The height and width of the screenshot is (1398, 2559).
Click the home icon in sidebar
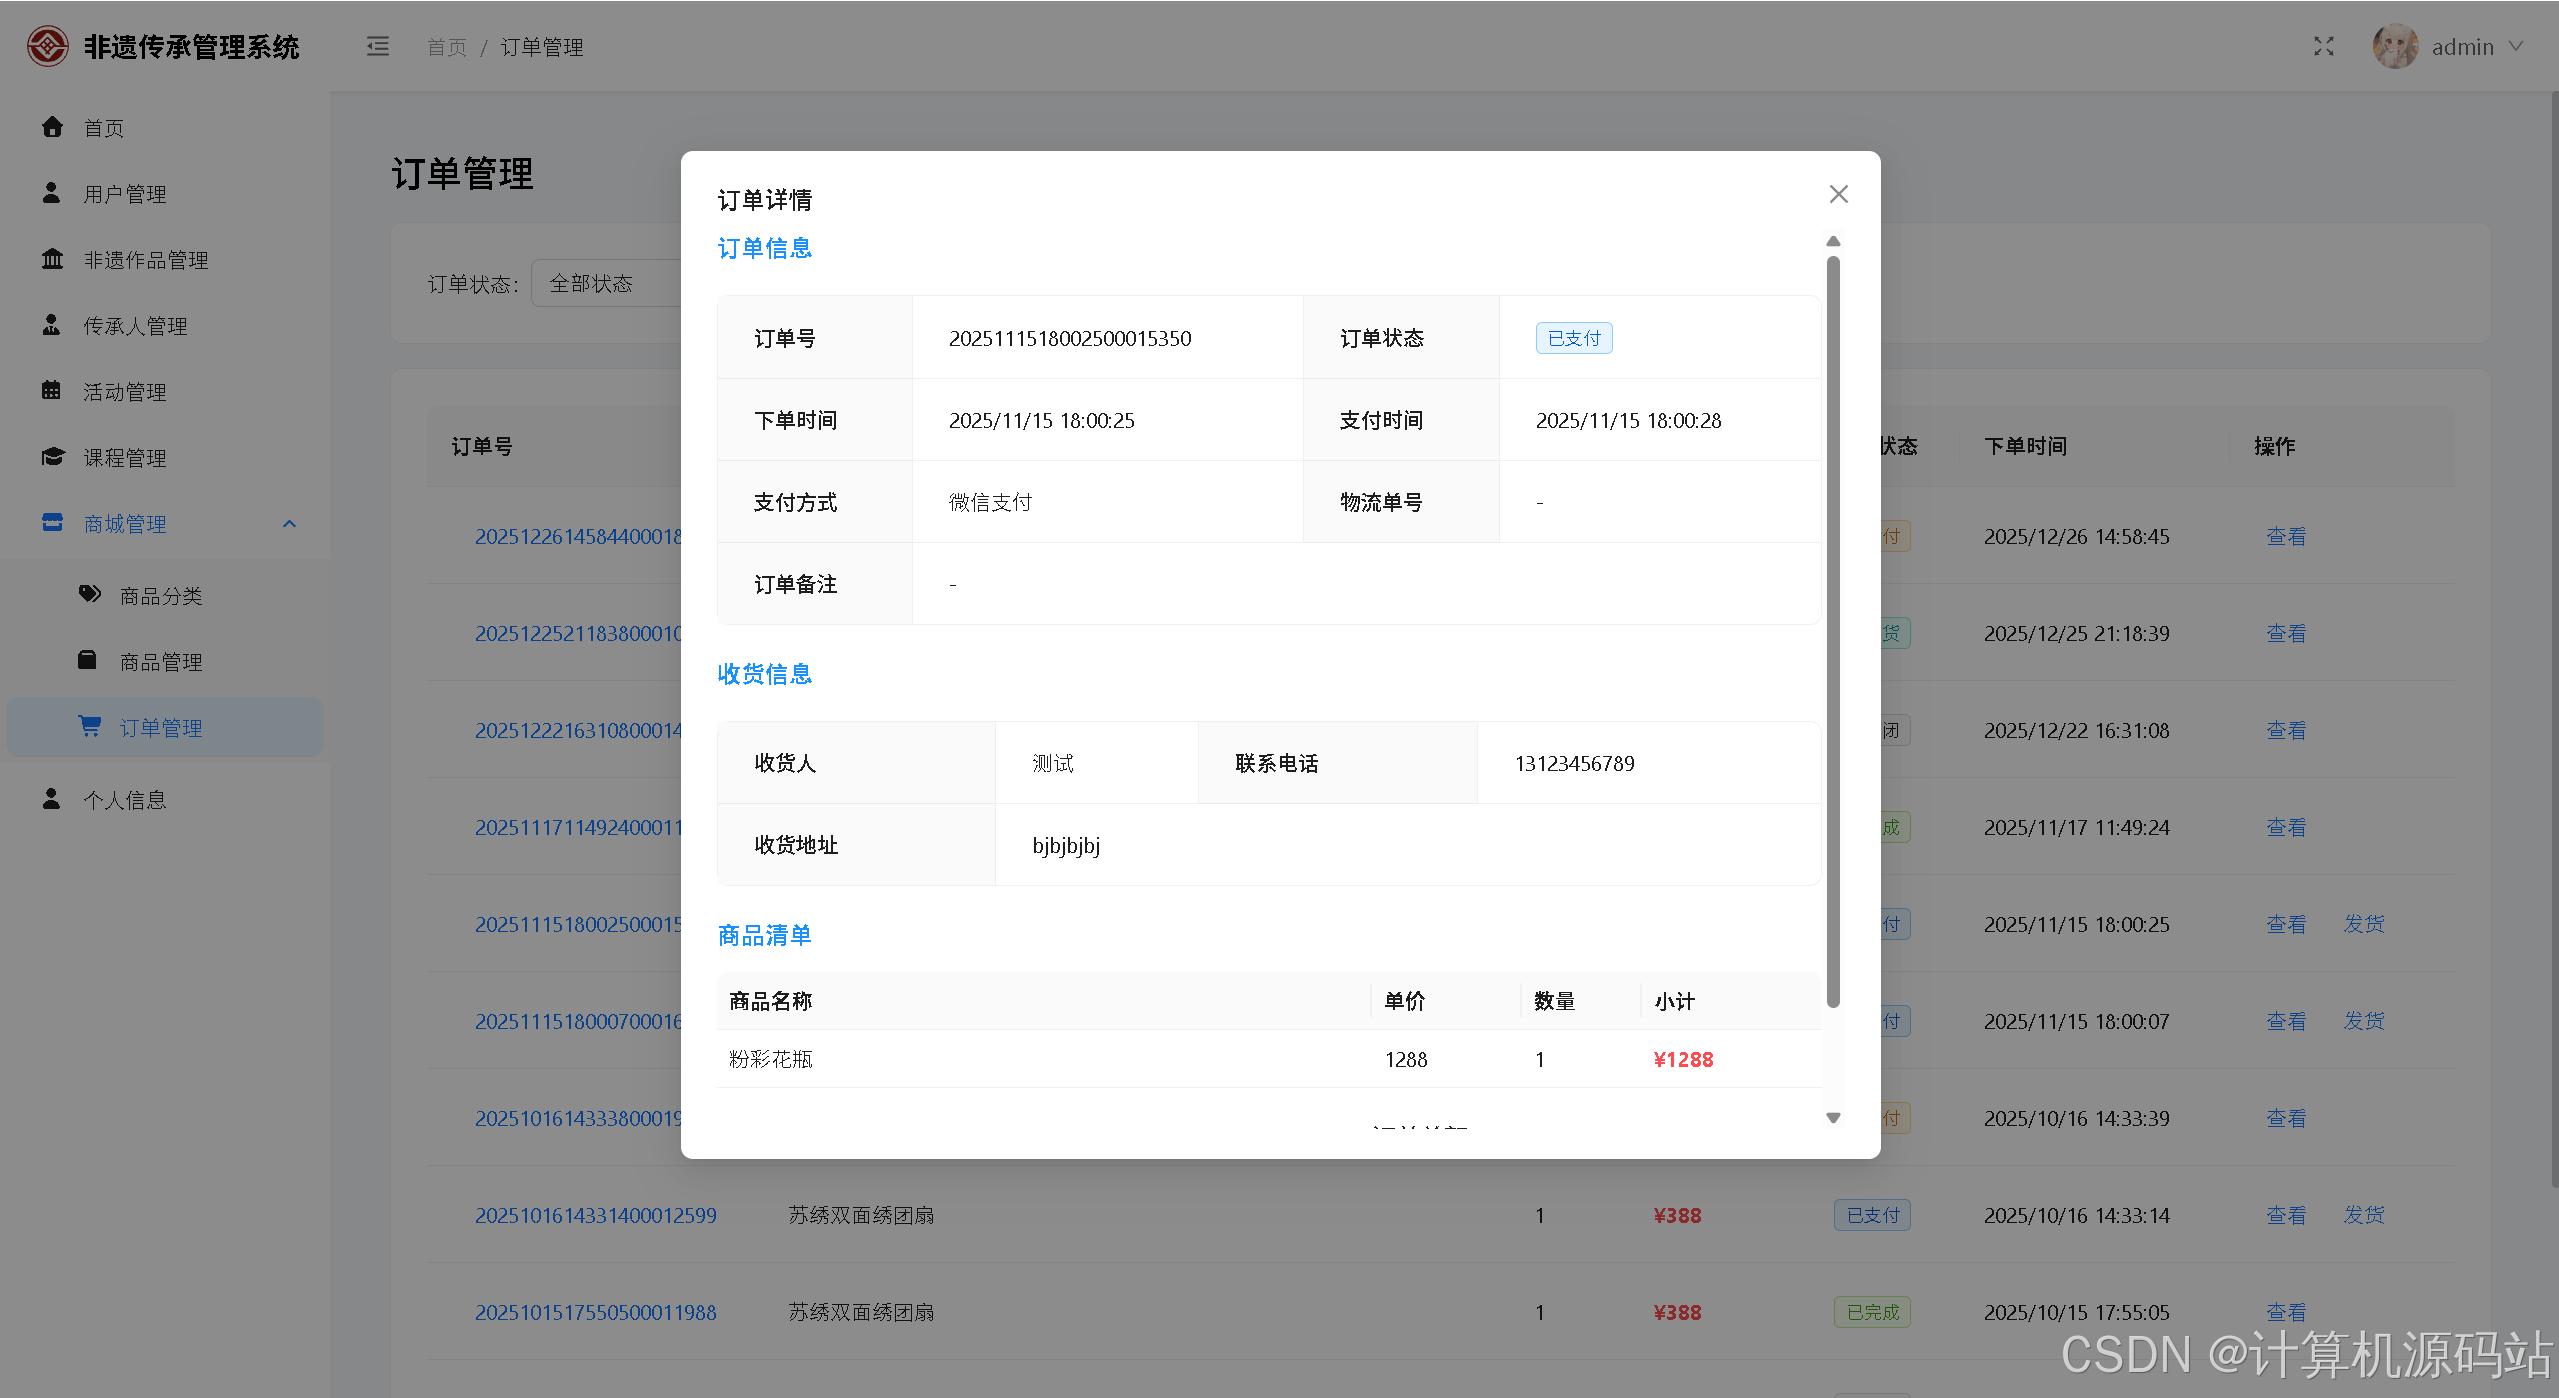coord(52,127)
